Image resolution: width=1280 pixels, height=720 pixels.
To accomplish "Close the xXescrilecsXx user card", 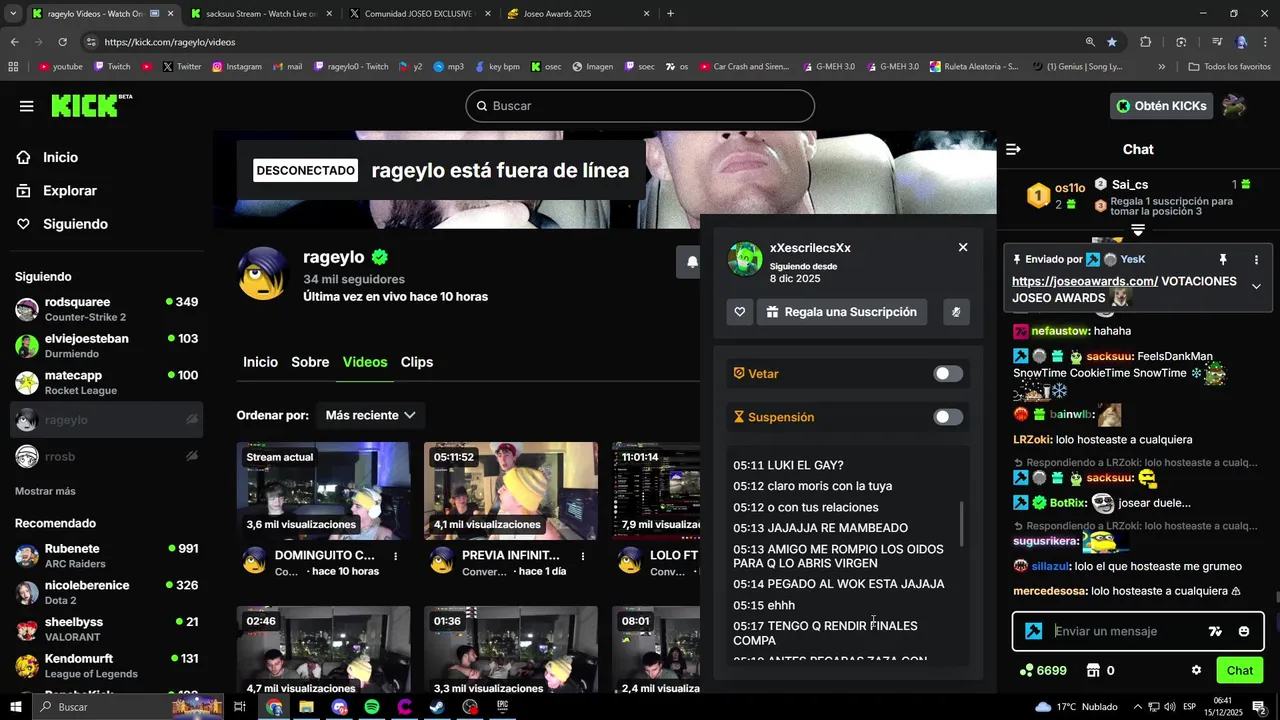I will point(963,247).
